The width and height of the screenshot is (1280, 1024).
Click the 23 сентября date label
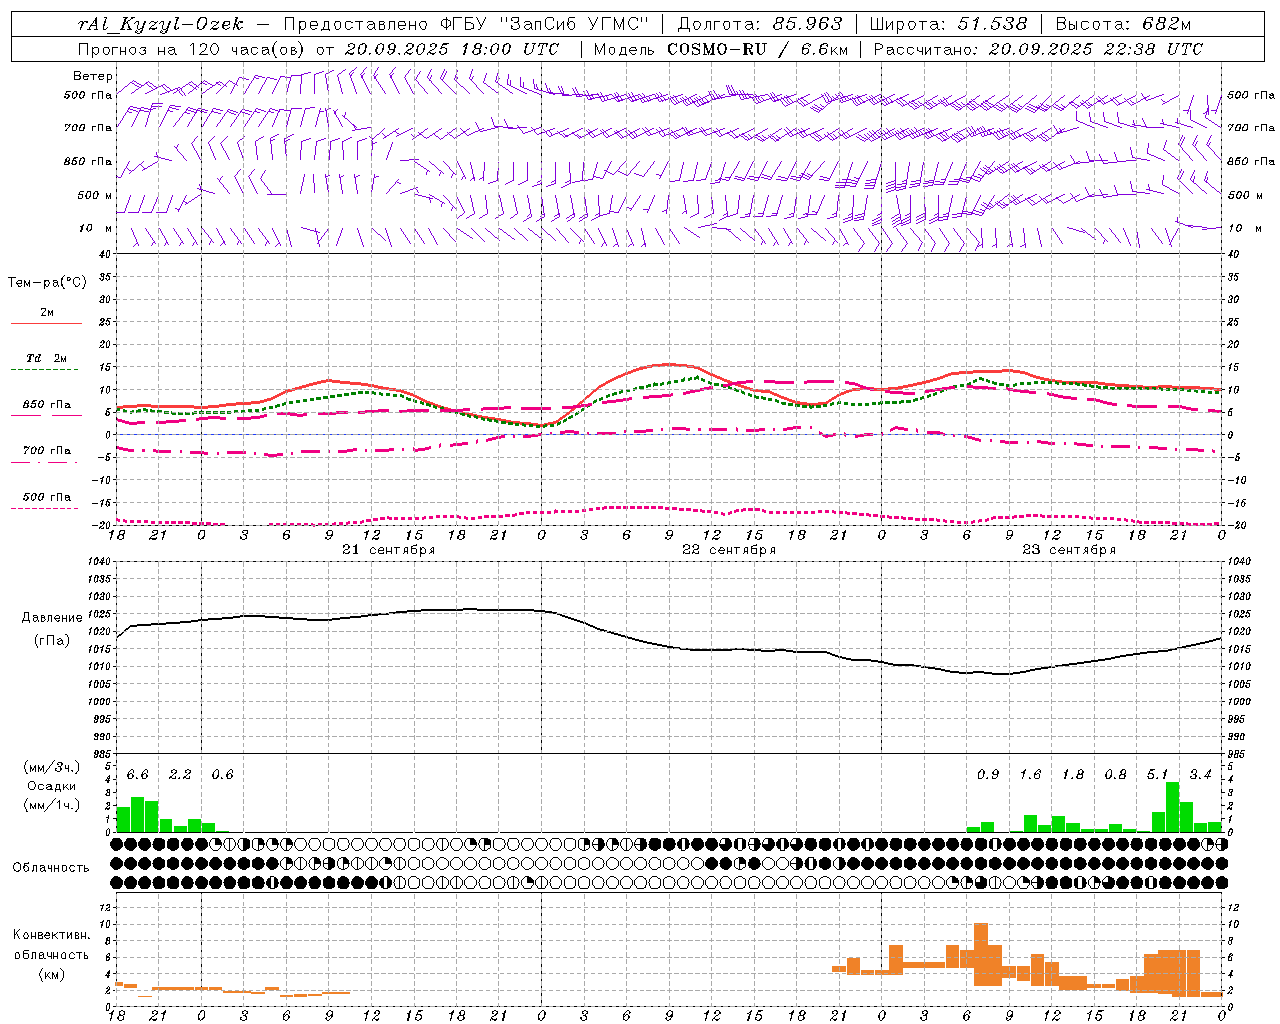[x=1069, y=550]
